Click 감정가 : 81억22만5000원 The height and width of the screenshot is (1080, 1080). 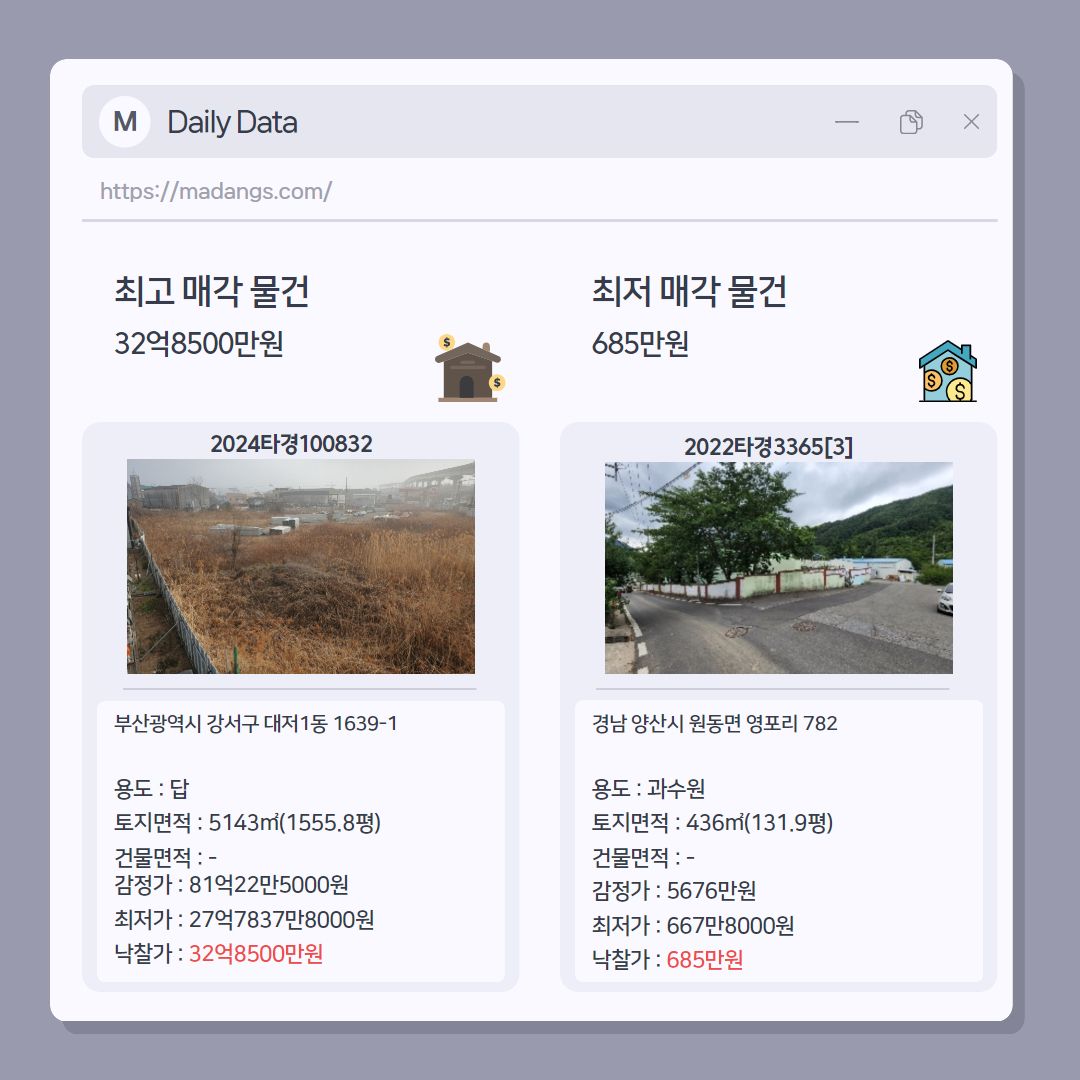click(x=231, y=884)
